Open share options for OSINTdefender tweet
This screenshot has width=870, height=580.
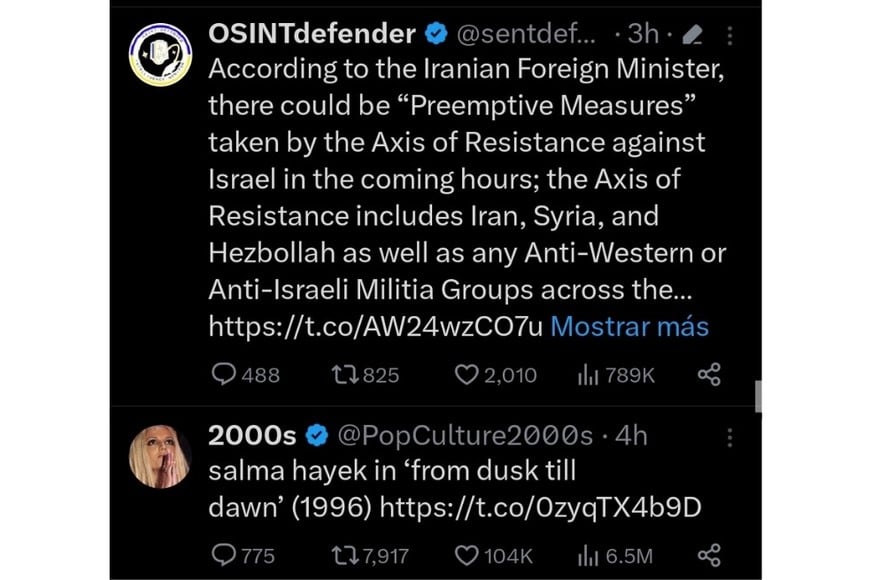(708, 375)
